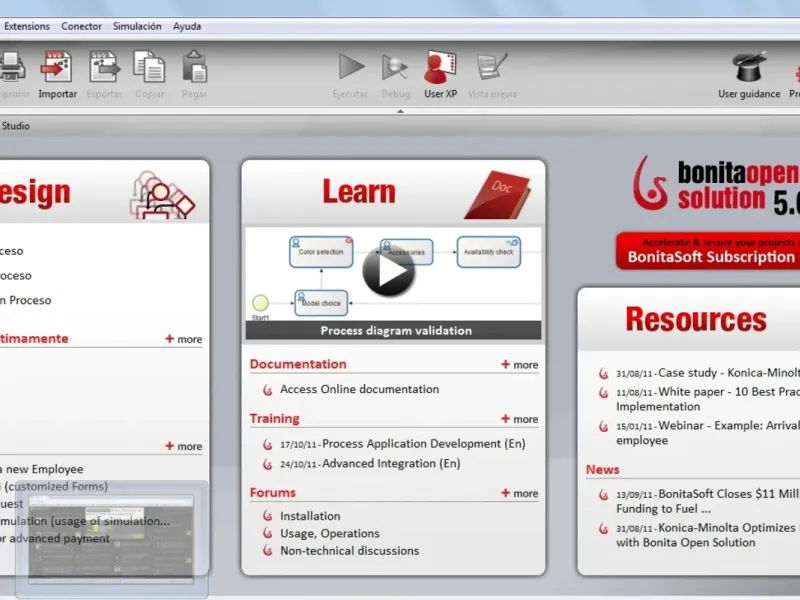Collapse the toolbar with small up arrow
This screenshot has height=600, width=800.
click(401, 111)
